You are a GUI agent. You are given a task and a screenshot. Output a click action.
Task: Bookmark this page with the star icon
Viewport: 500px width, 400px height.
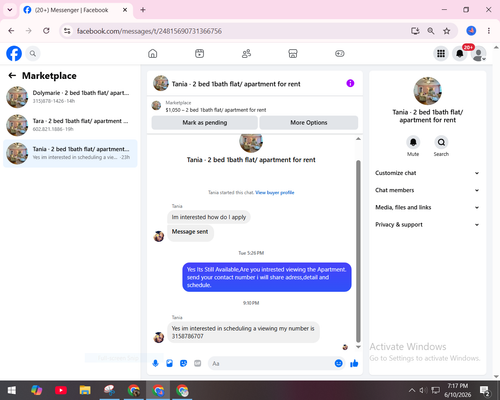click(x=447, y=31)
